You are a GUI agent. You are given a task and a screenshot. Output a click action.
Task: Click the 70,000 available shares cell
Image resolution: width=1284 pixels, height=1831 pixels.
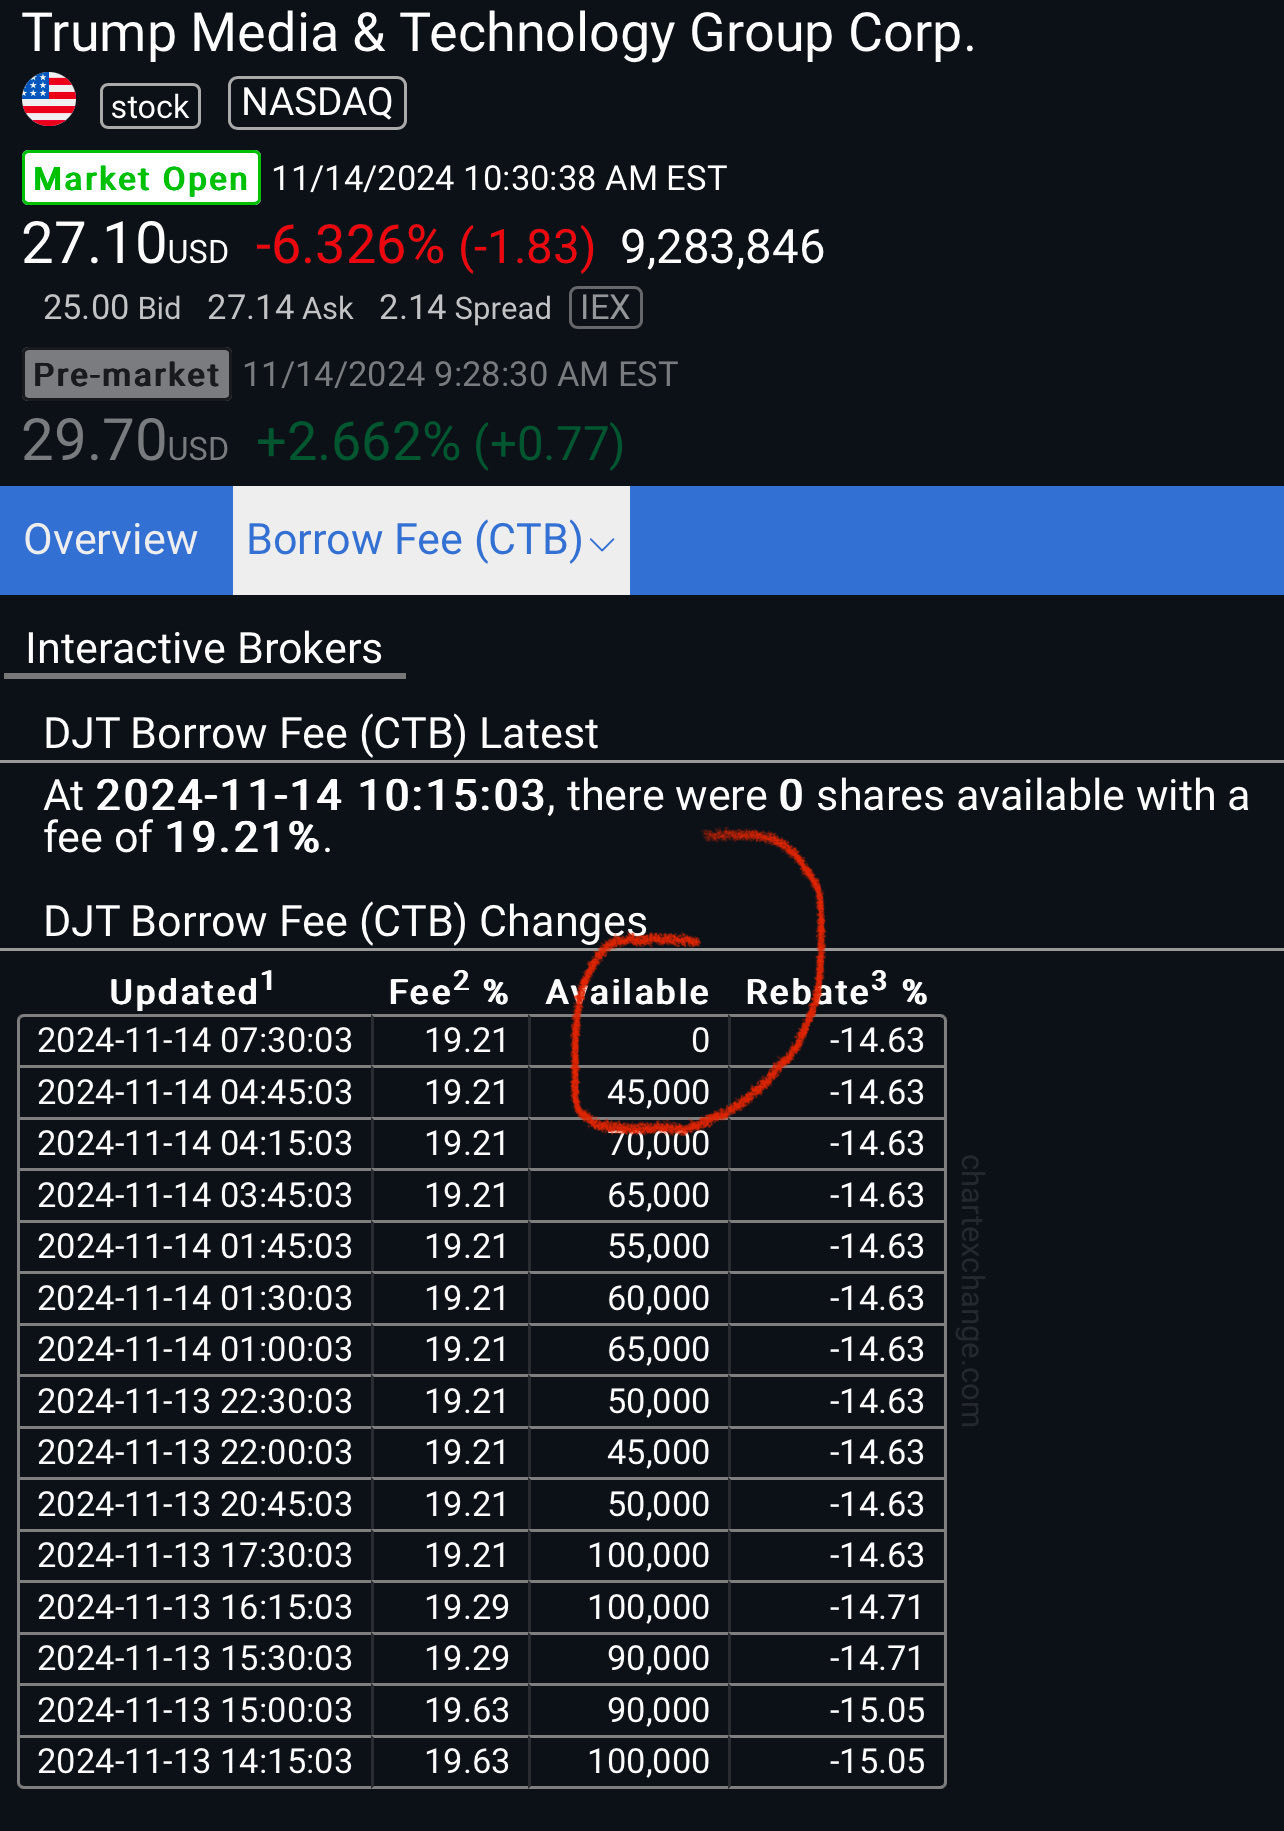point(659,1143)
